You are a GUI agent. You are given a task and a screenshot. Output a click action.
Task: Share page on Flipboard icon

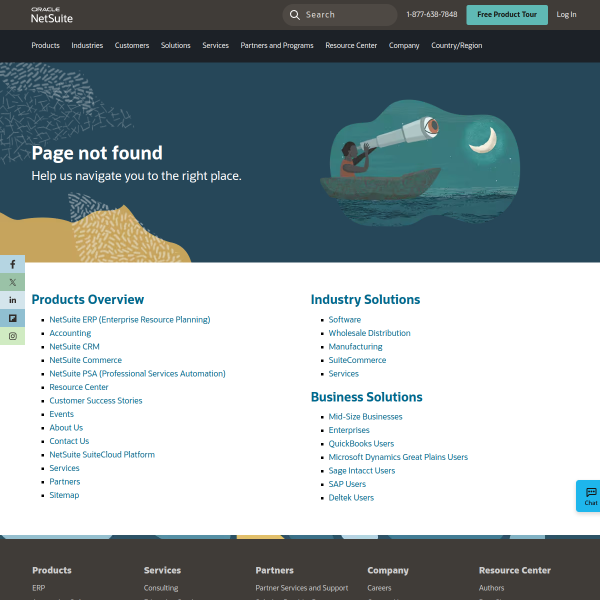(13, 318)
